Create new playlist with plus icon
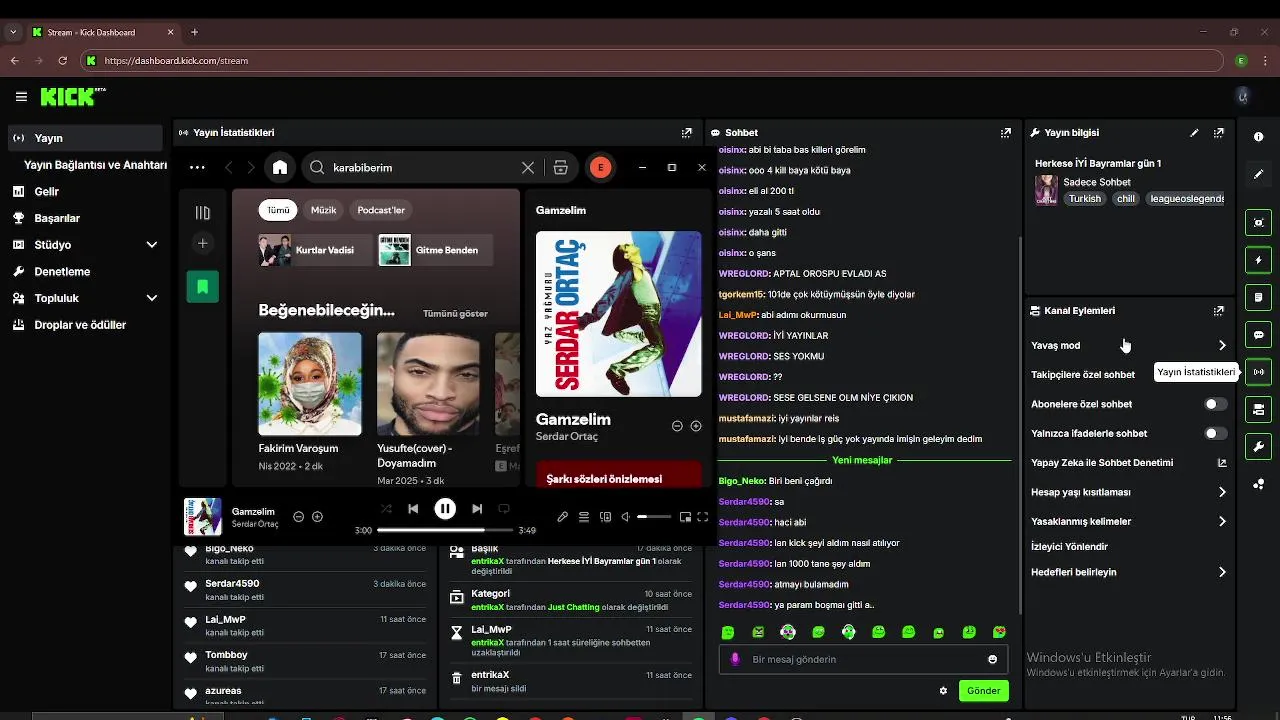 [202, 243]
